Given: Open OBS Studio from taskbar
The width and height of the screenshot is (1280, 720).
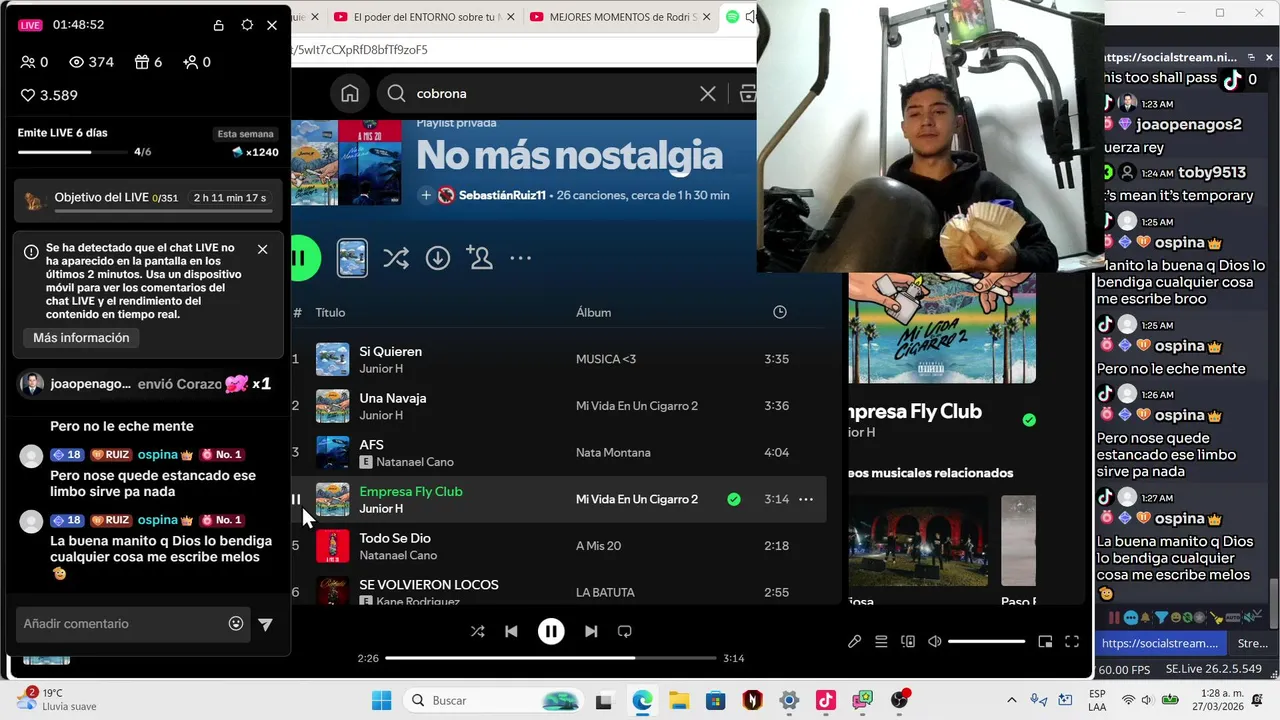Looking at the screenshot, I should tap(900, 700).
